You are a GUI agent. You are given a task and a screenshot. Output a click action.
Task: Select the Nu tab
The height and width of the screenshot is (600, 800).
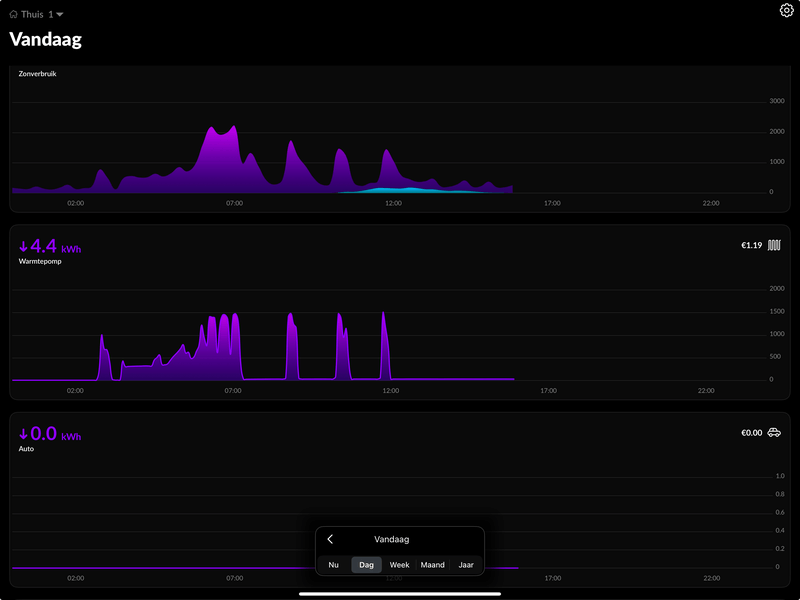[x=334, y=565]
